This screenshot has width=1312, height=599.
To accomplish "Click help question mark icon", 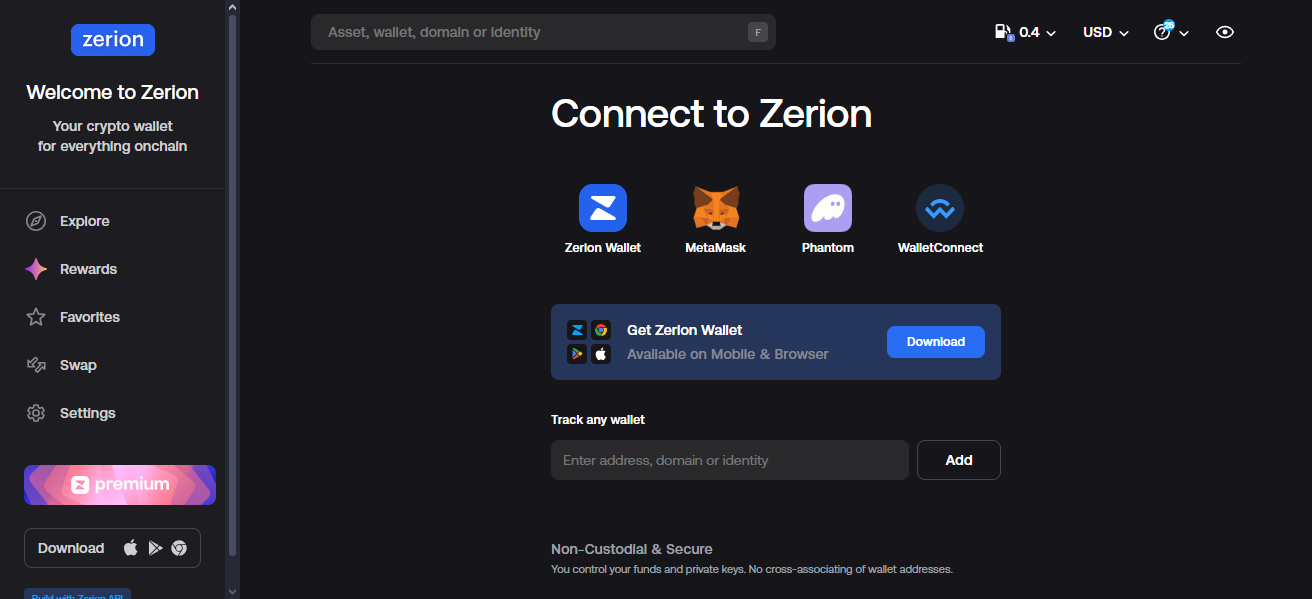I will tap(1162, 32).
